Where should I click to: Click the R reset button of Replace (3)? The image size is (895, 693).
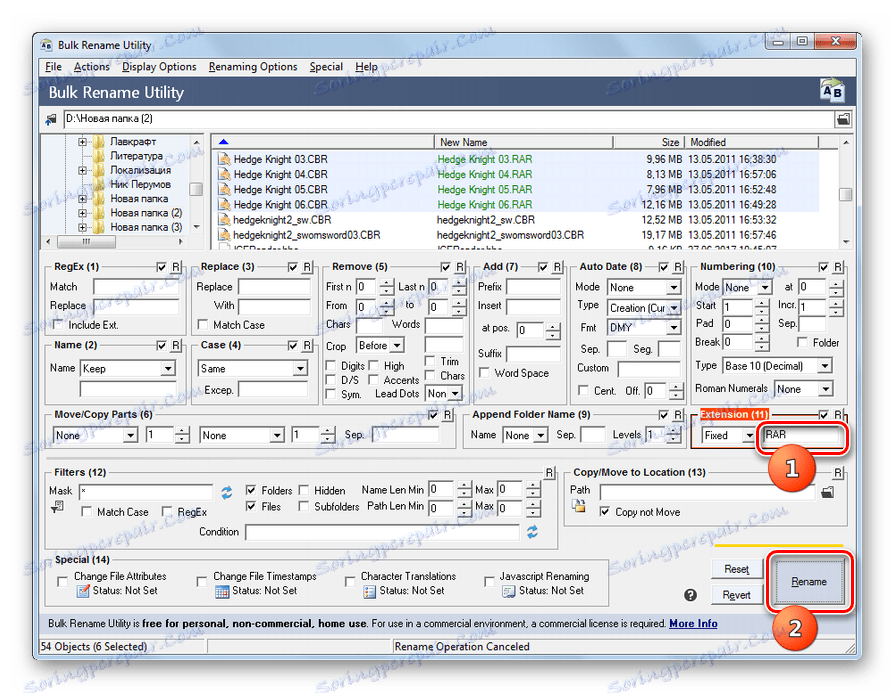pos(307,267)
